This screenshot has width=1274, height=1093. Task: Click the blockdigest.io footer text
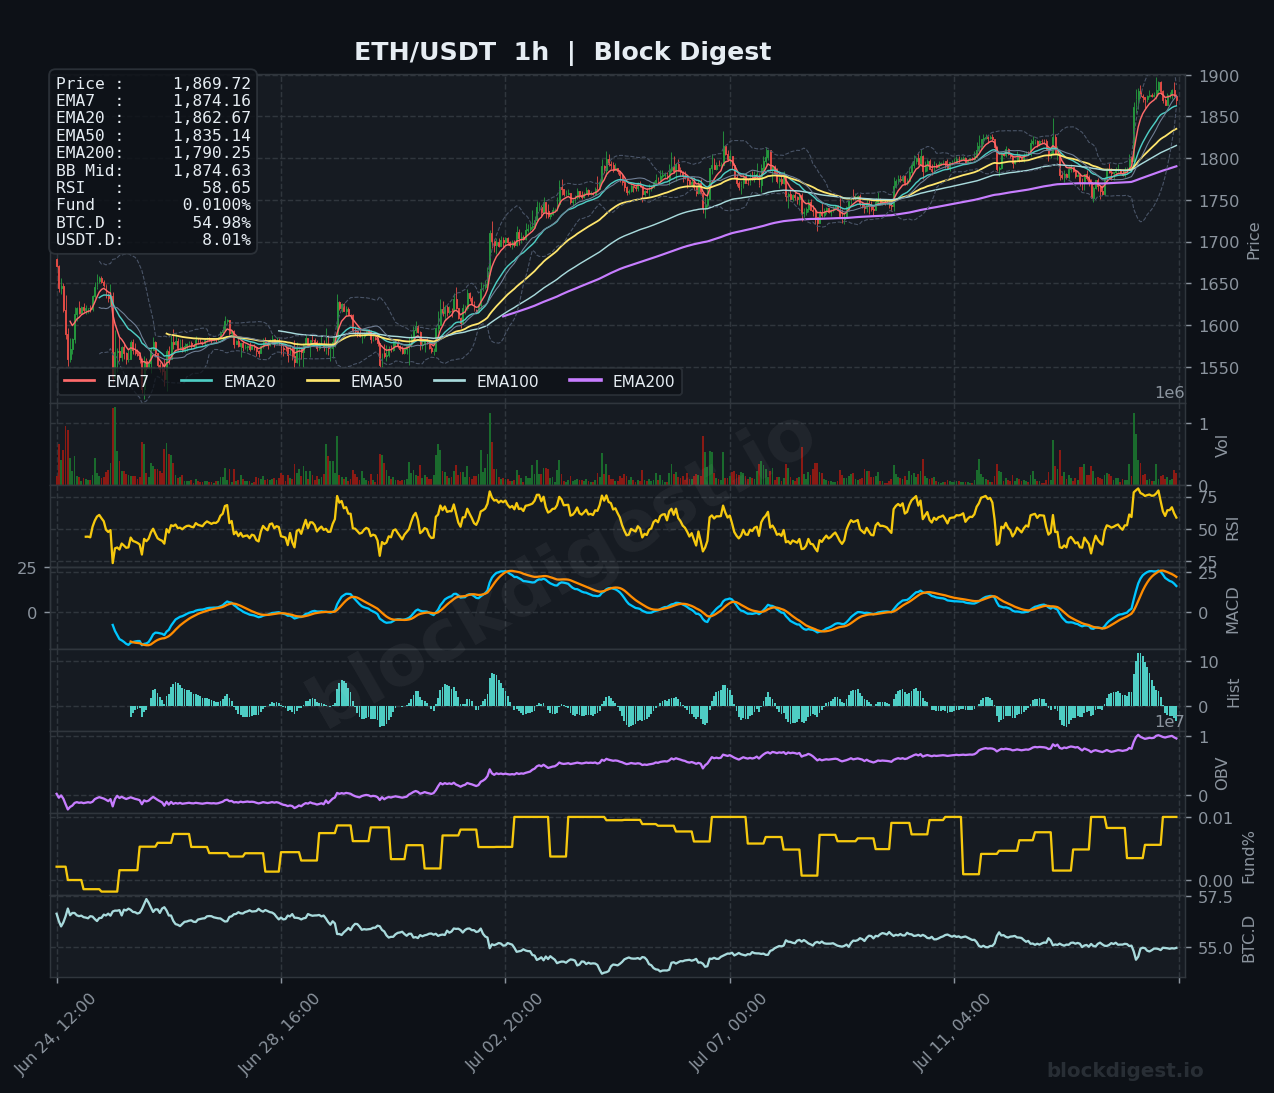click(1125, 1071)
